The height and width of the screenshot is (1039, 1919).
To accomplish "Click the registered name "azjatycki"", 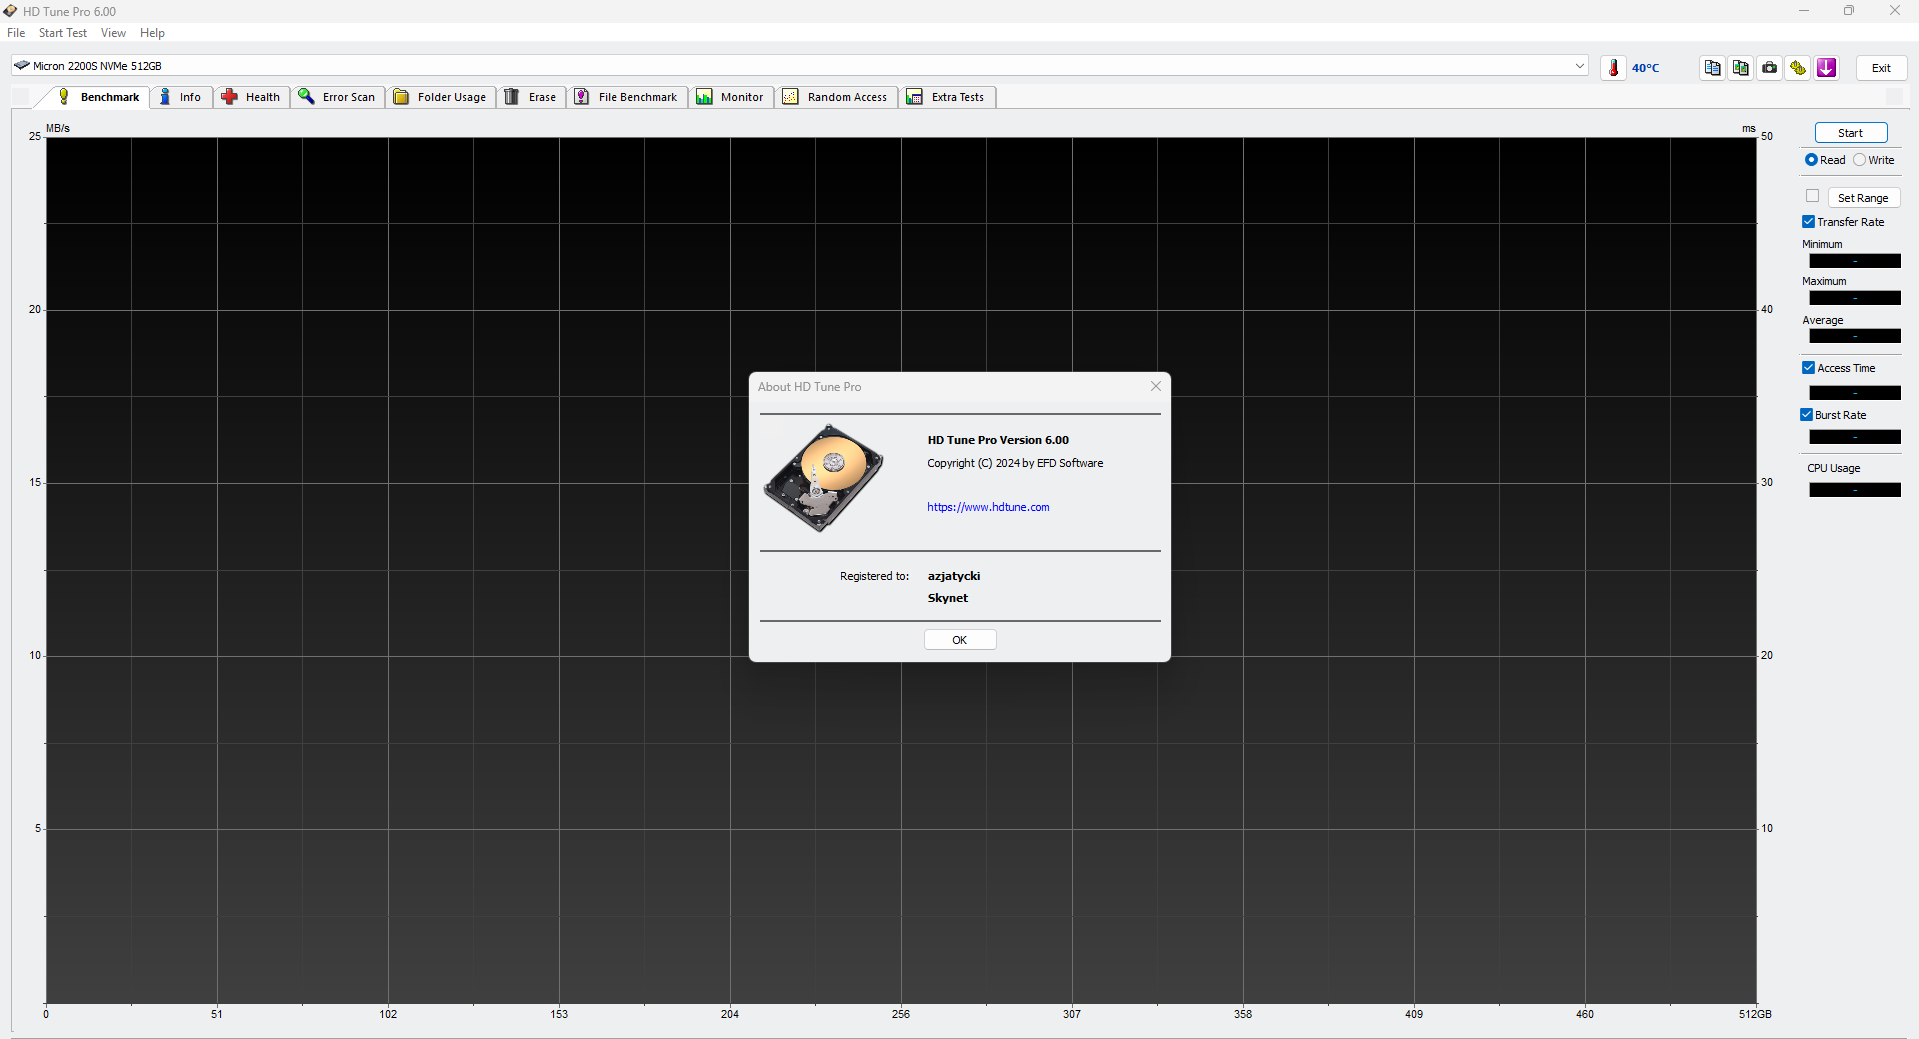I will [954, 576].
